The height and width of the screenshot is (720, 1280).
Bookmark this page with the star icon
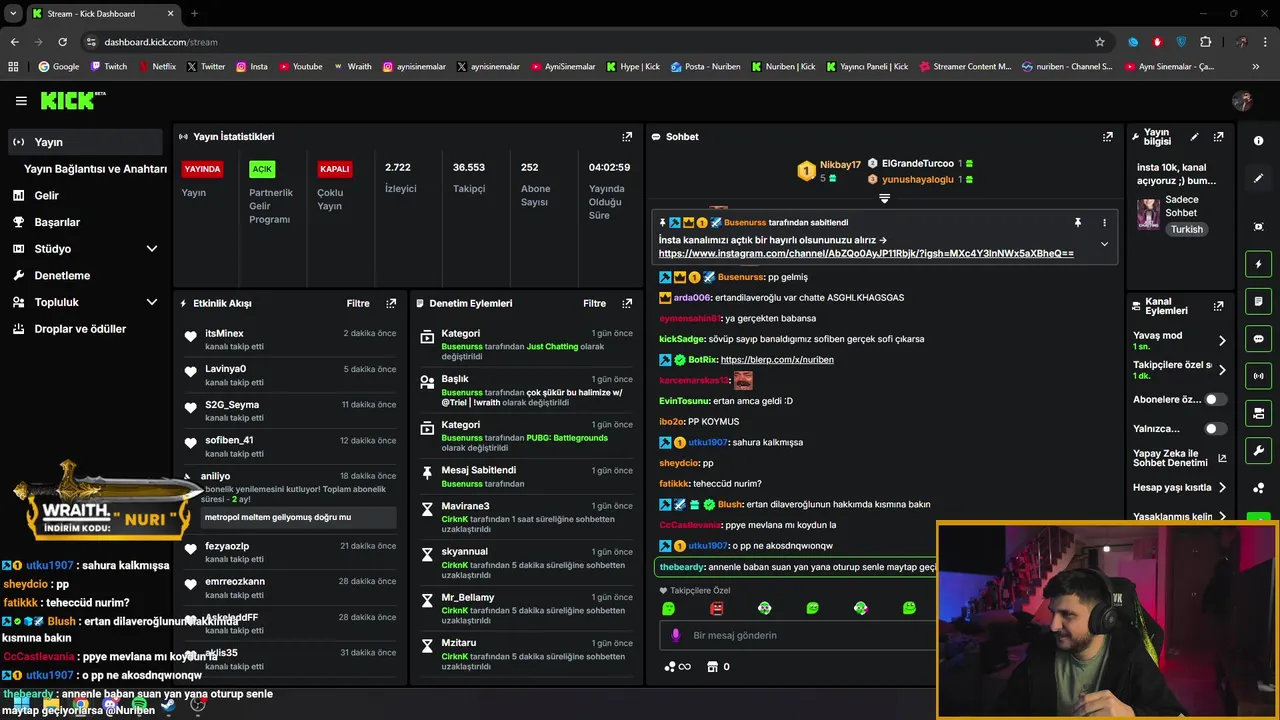[x=1100, y=42]
